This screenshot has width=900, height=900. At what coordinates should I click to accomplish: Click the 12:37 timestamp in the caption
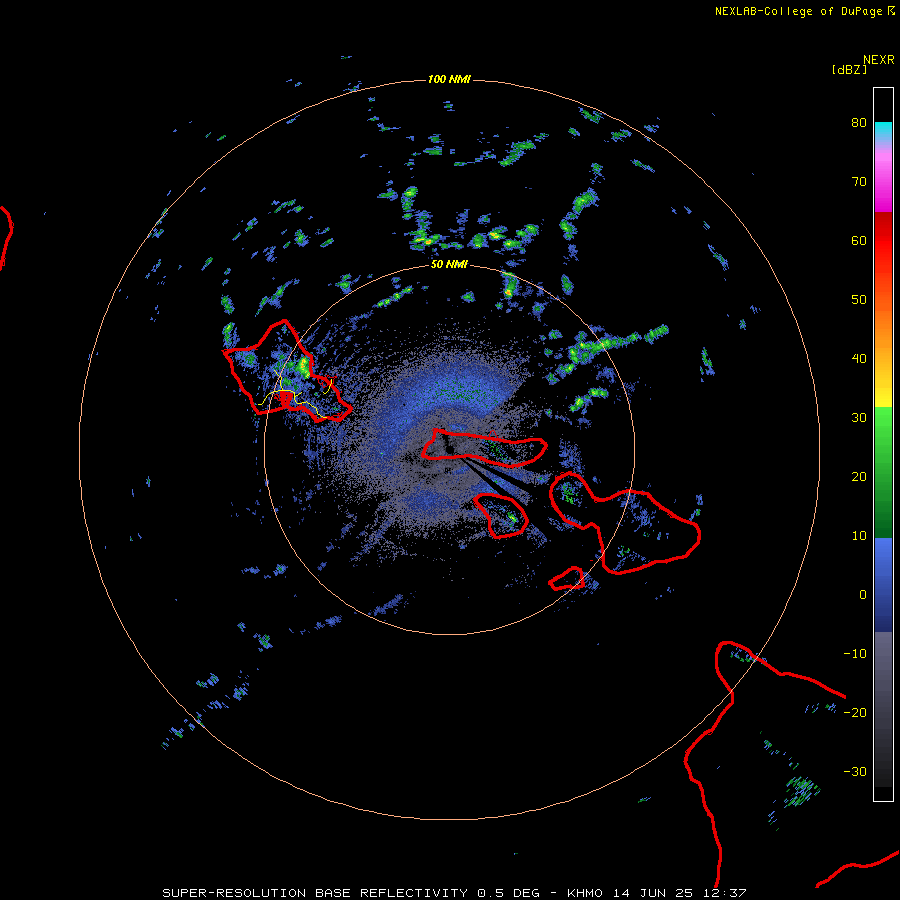tap(723, 893)
